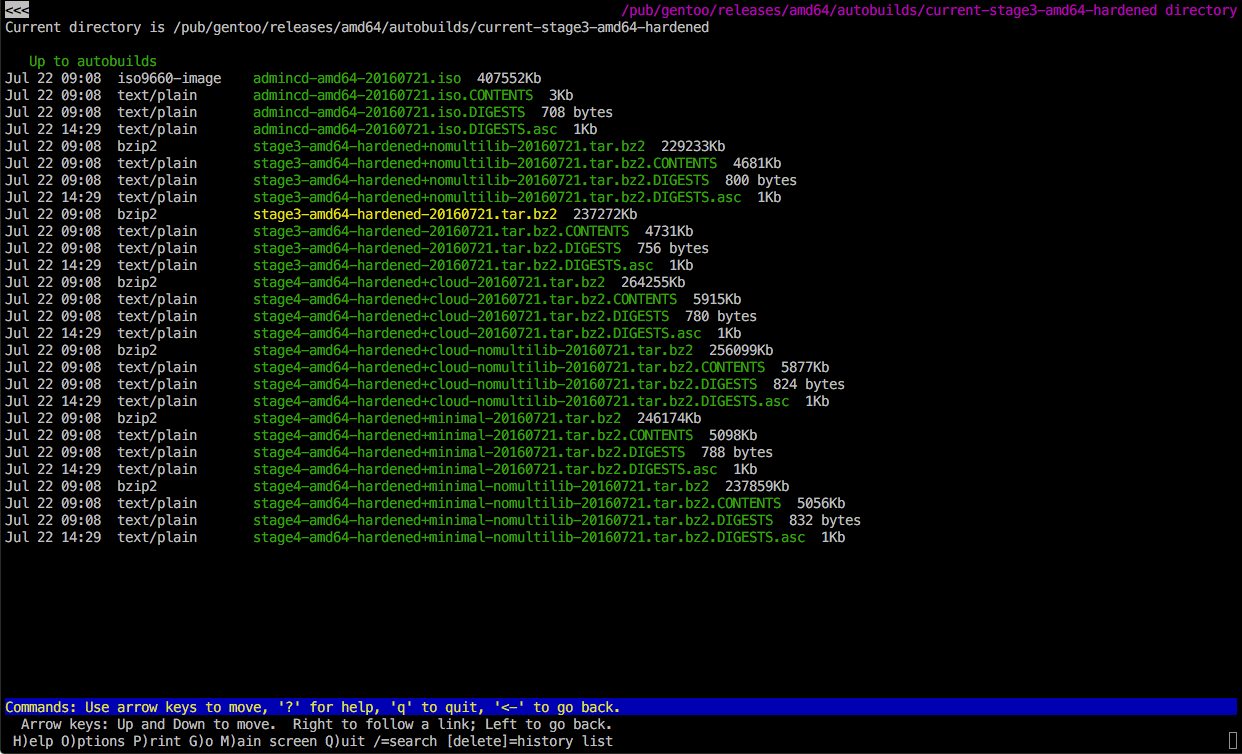Viewport: 1242px width, 754px height.
Task: Open stage4-amd64-hardened+cloud-20160721.tar.bz2.DIGESTS link
Action: 461,316
